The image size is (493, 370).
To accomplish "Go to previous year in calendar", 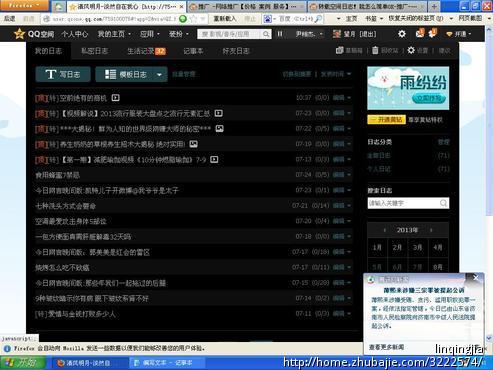I will [x=384, y=230].
